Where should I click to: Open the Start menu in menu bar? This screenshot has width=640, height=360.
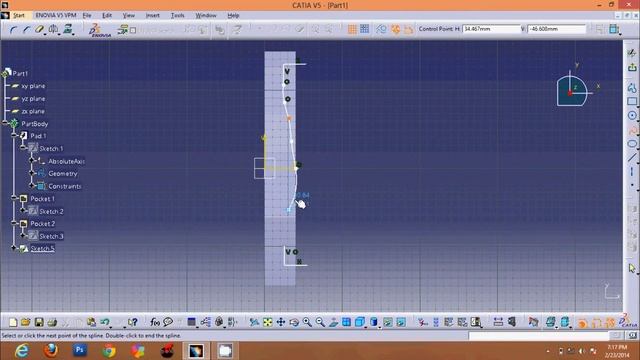point(19,15)
